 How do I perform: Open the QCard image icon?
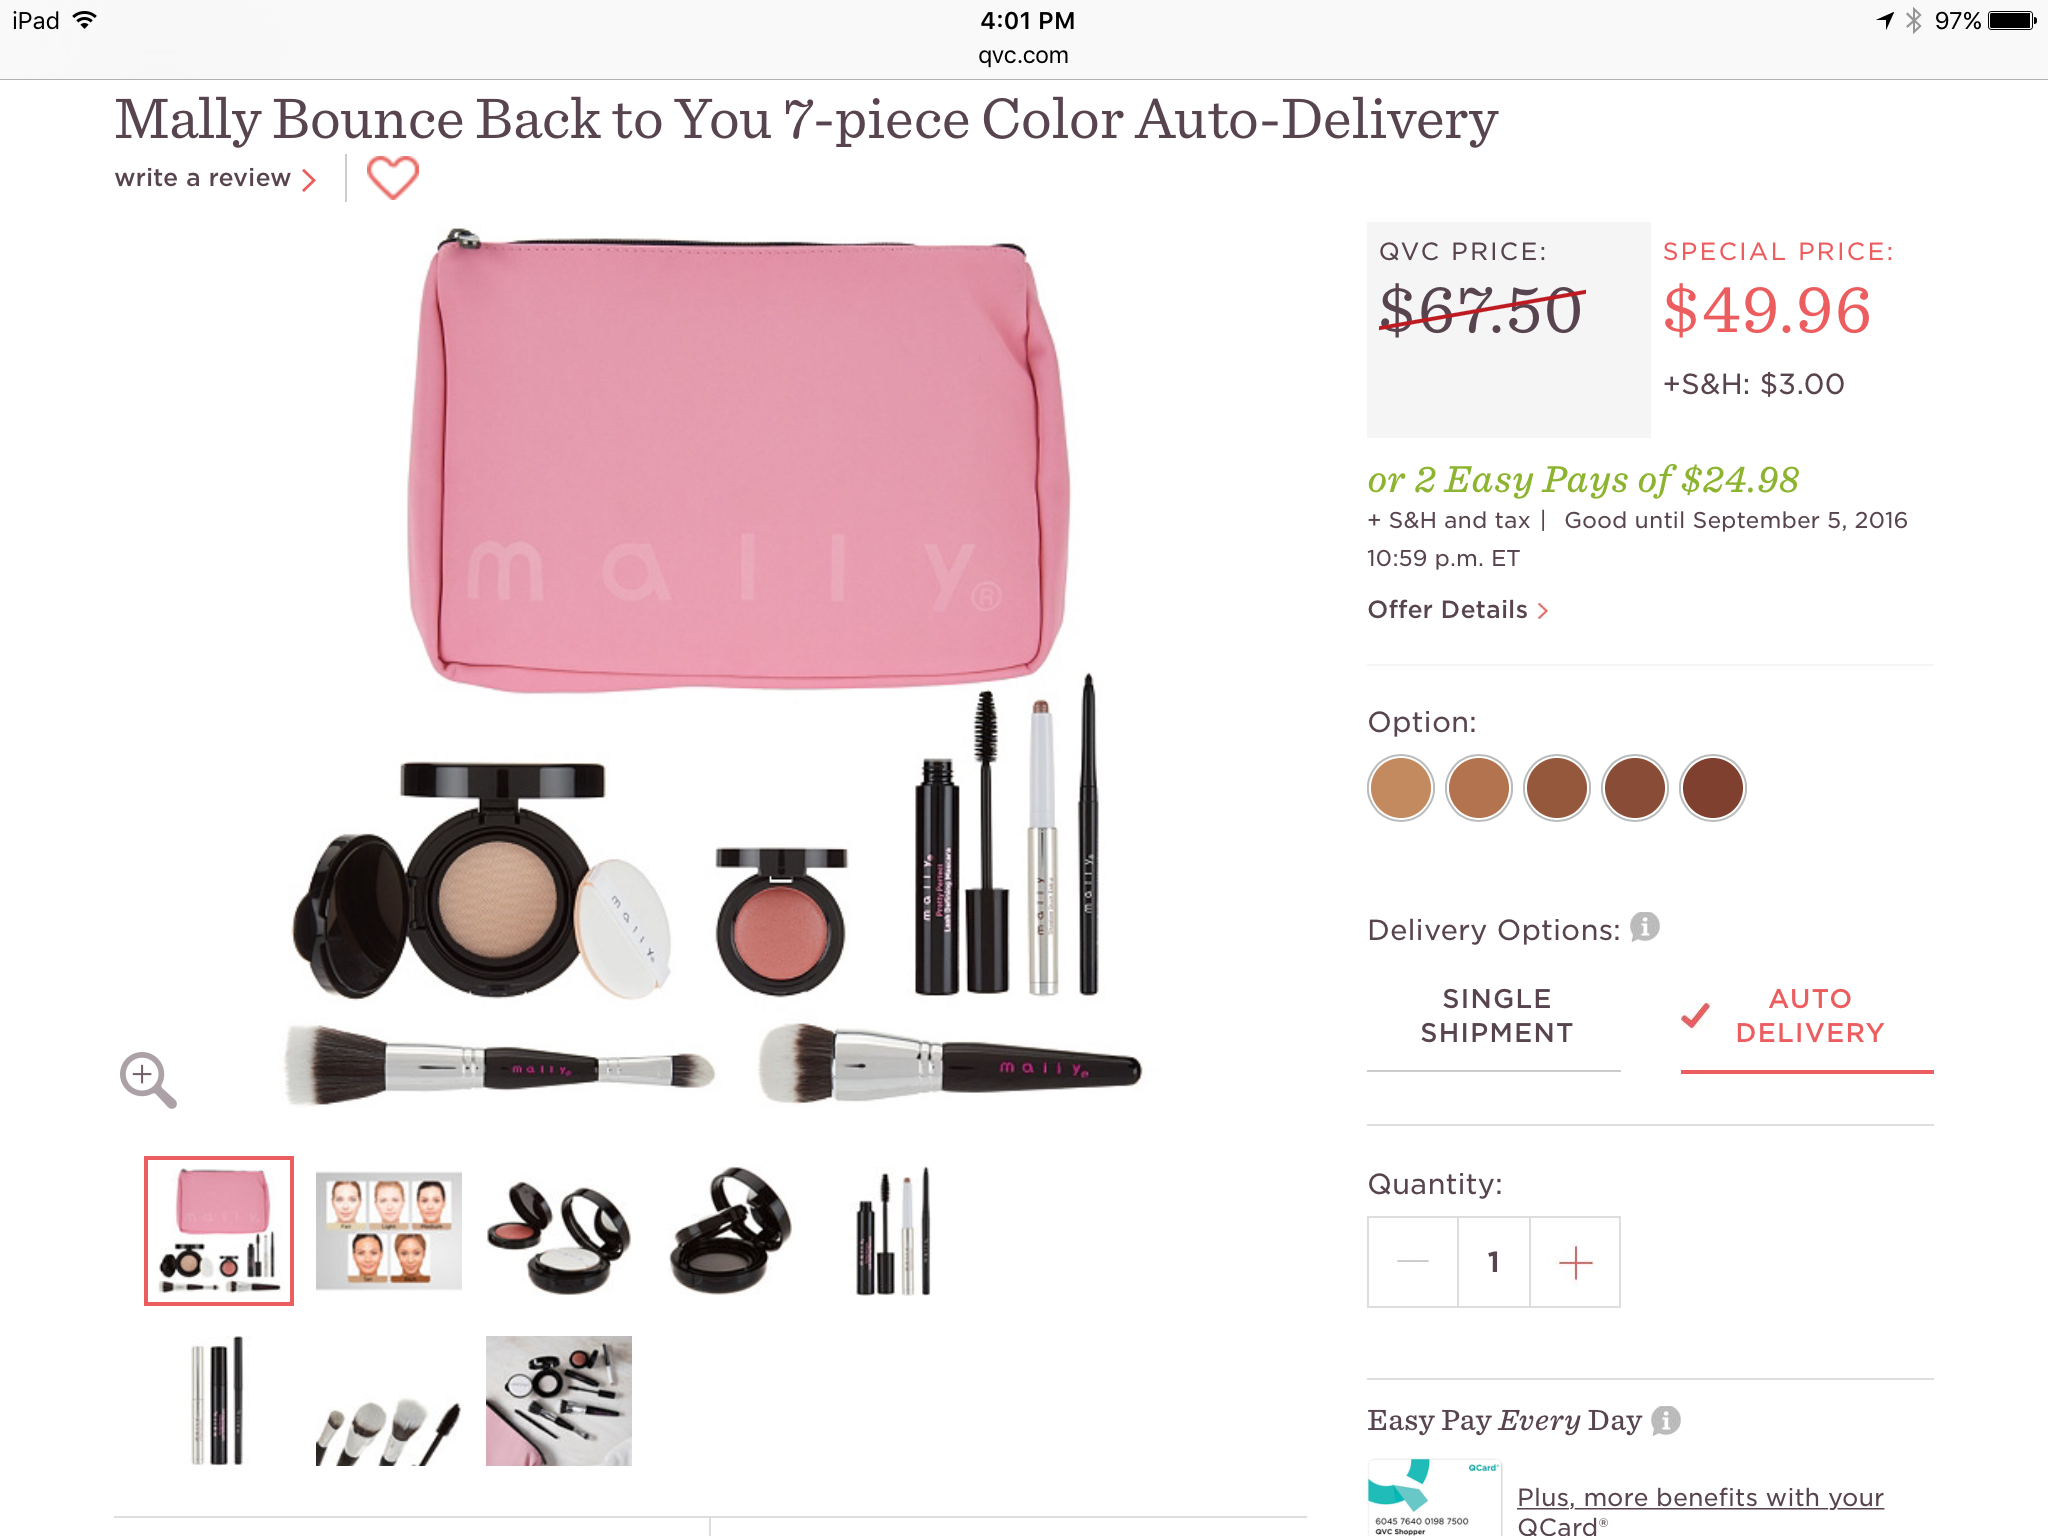coord(1434,1497)
